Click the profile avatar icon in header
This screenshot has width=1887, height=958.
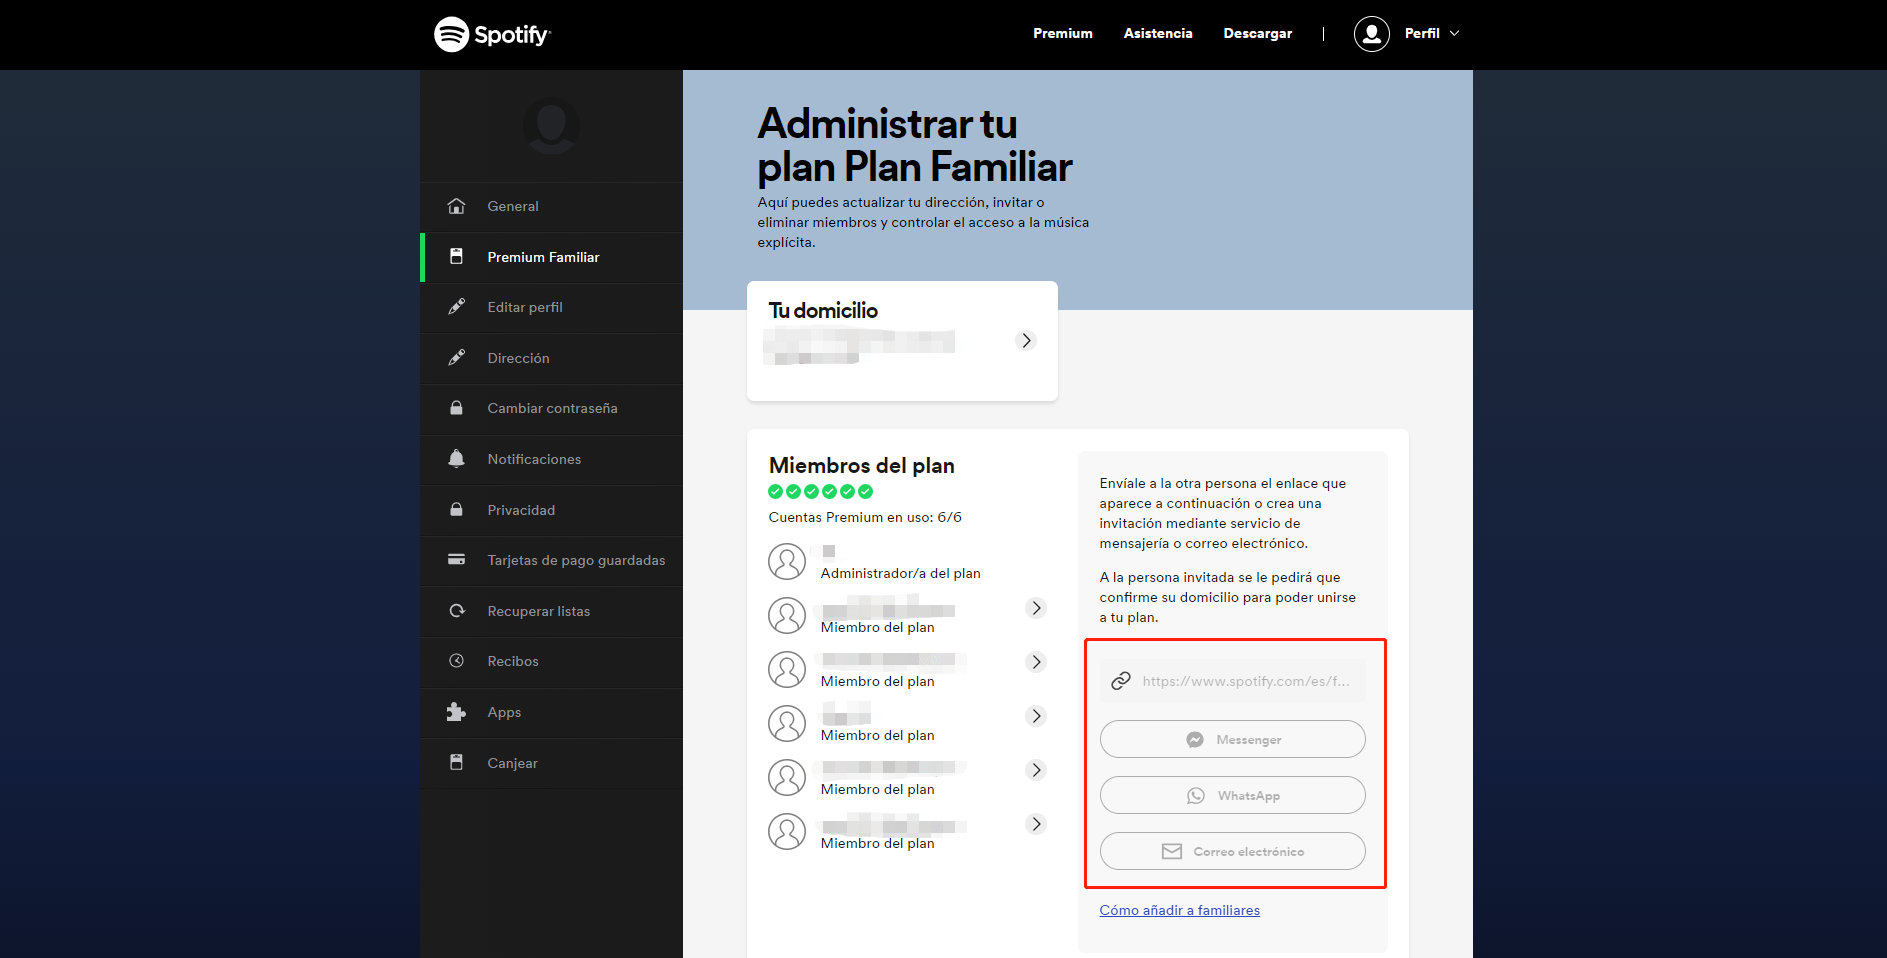[1371, 34]
